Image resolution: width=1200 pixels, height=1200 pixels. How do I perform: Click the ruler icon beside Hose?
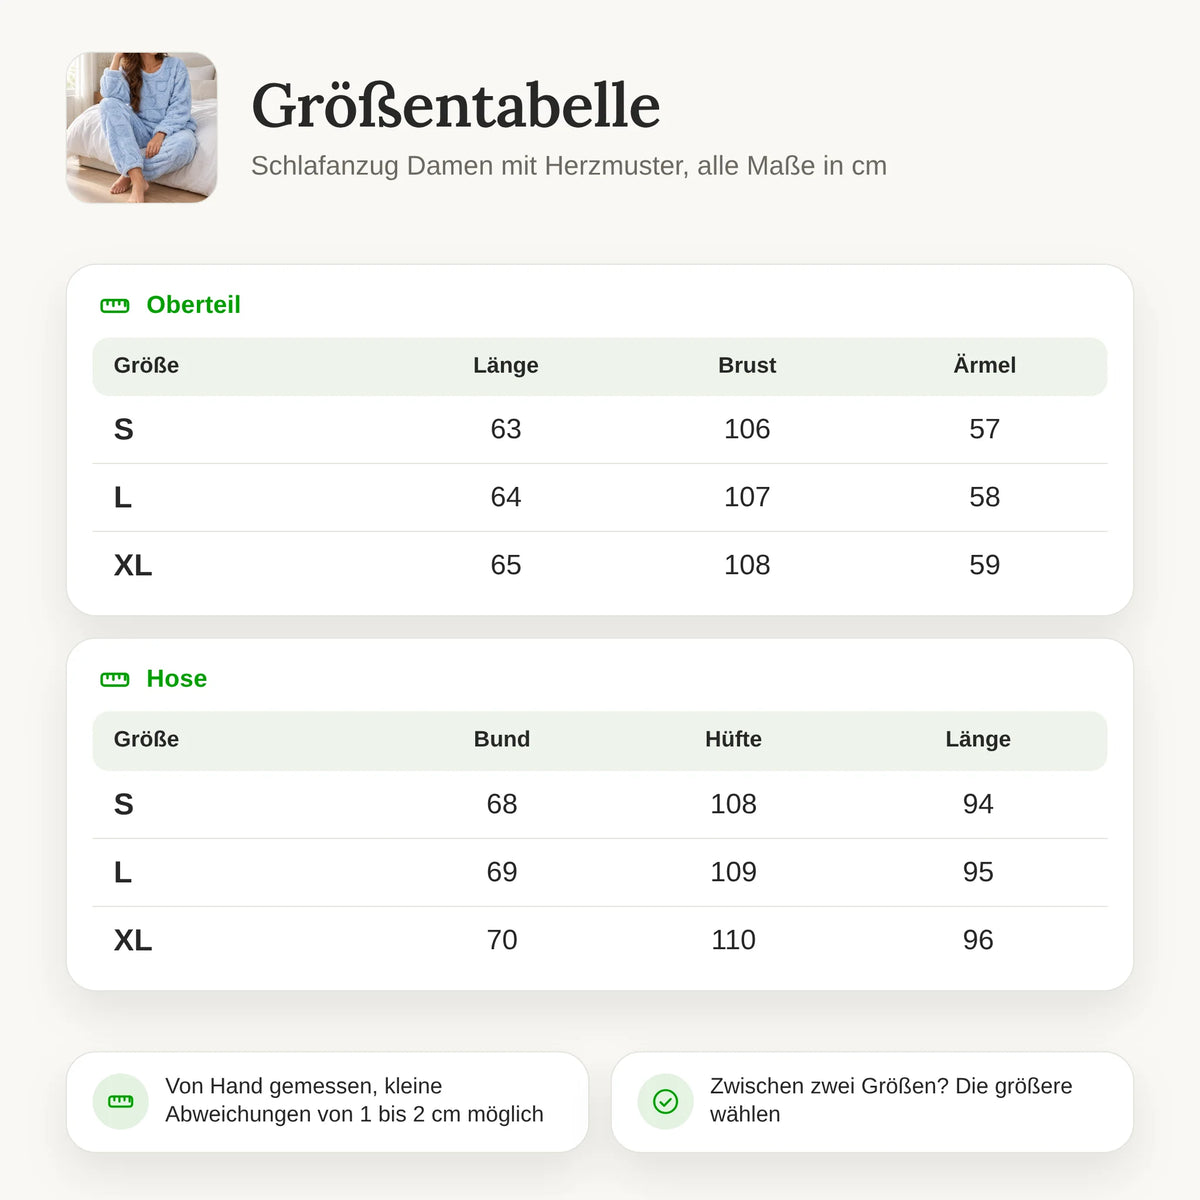pos(115,679)
